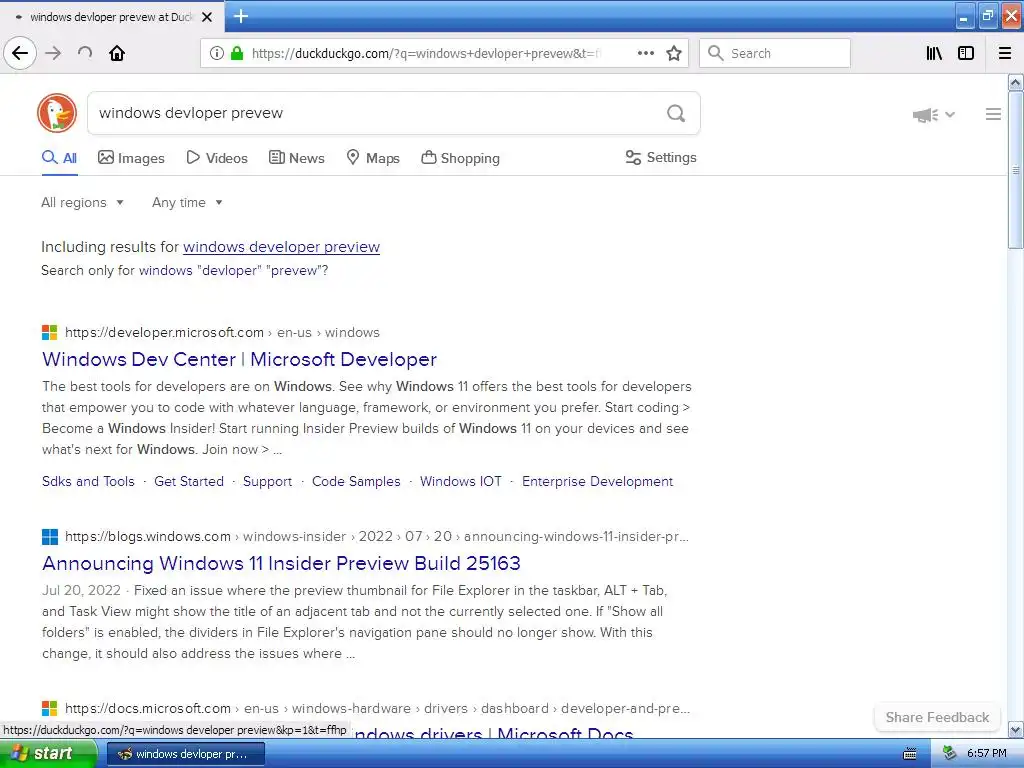Click the developer.microsoft.com result URL
Image resolution: width=1024 pixels, height=768 pixels.
pyautogui.click(x=222, y=332)
